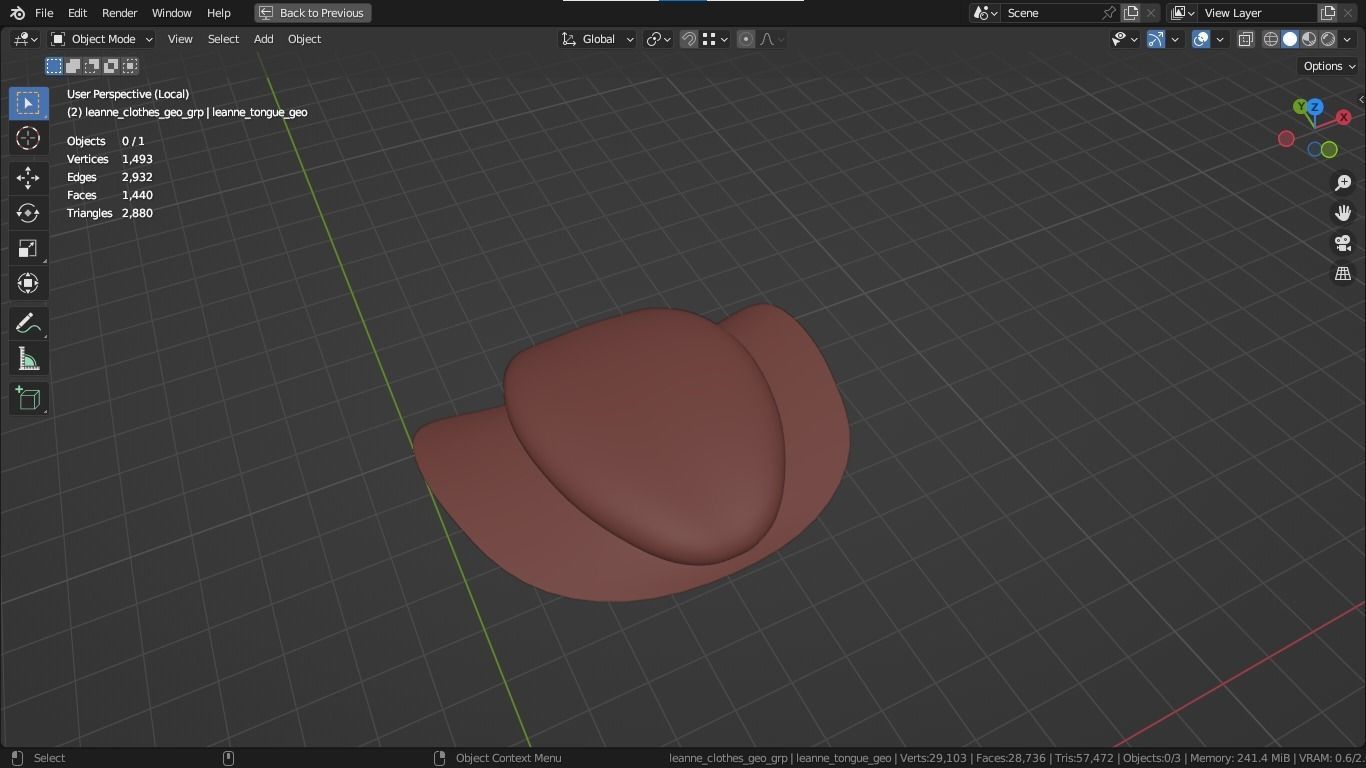Switch to rendered viewport shading
Screen dimensions: 1366x768
(1328, 39)
